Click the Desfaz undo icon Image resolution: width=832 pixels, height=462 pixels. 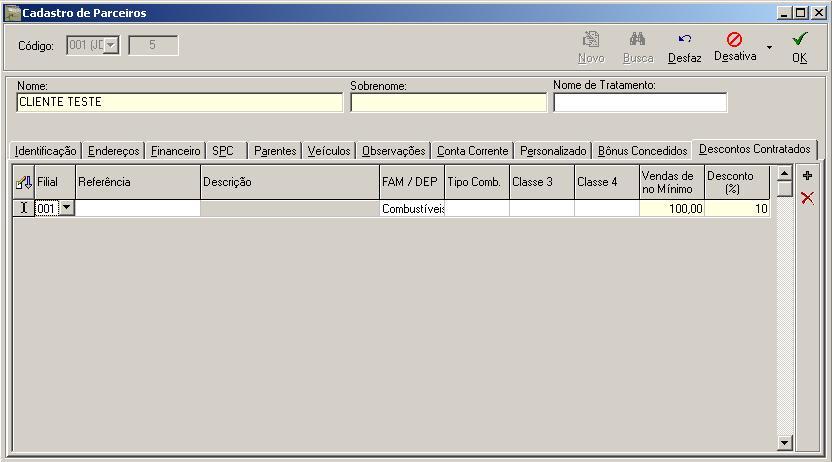(684, 39)
